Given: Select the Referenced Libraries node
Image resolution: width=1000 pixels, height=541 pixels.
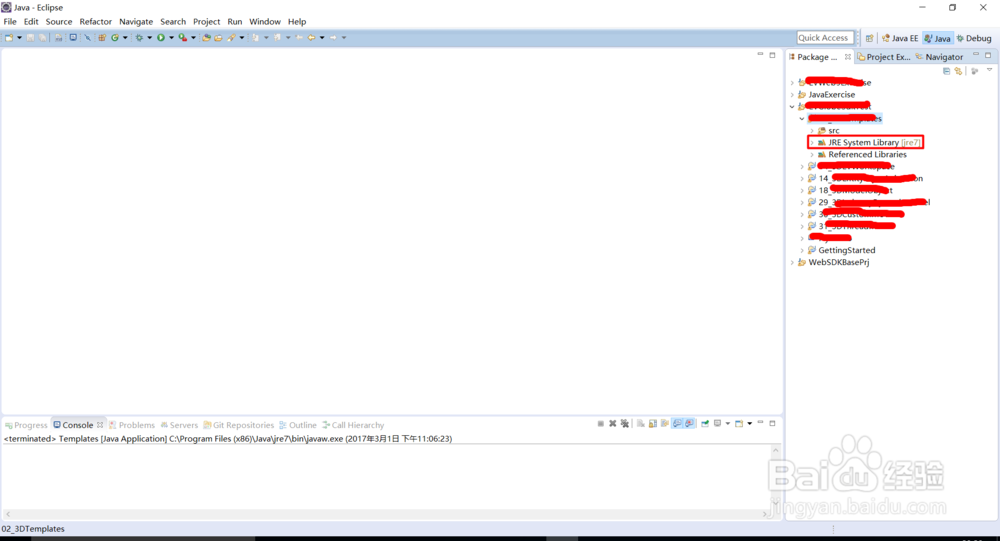Looking at the screenshot, I should pyautogui.click(x=867, y=154).
